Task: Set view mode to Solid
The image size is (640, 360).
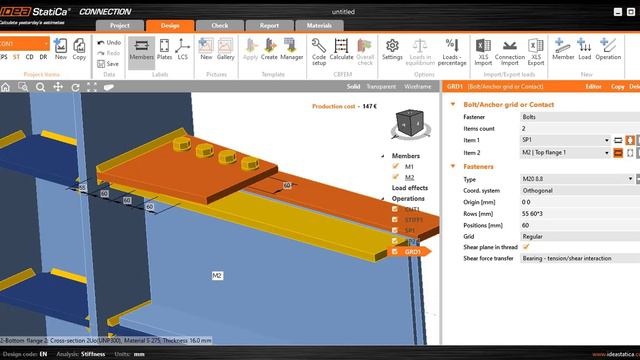Action: click(353, 87)
